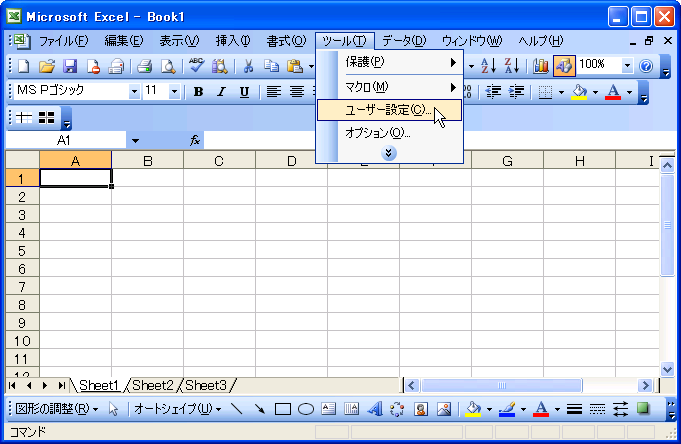Click the Decrease Indent icon

(493, 92)
